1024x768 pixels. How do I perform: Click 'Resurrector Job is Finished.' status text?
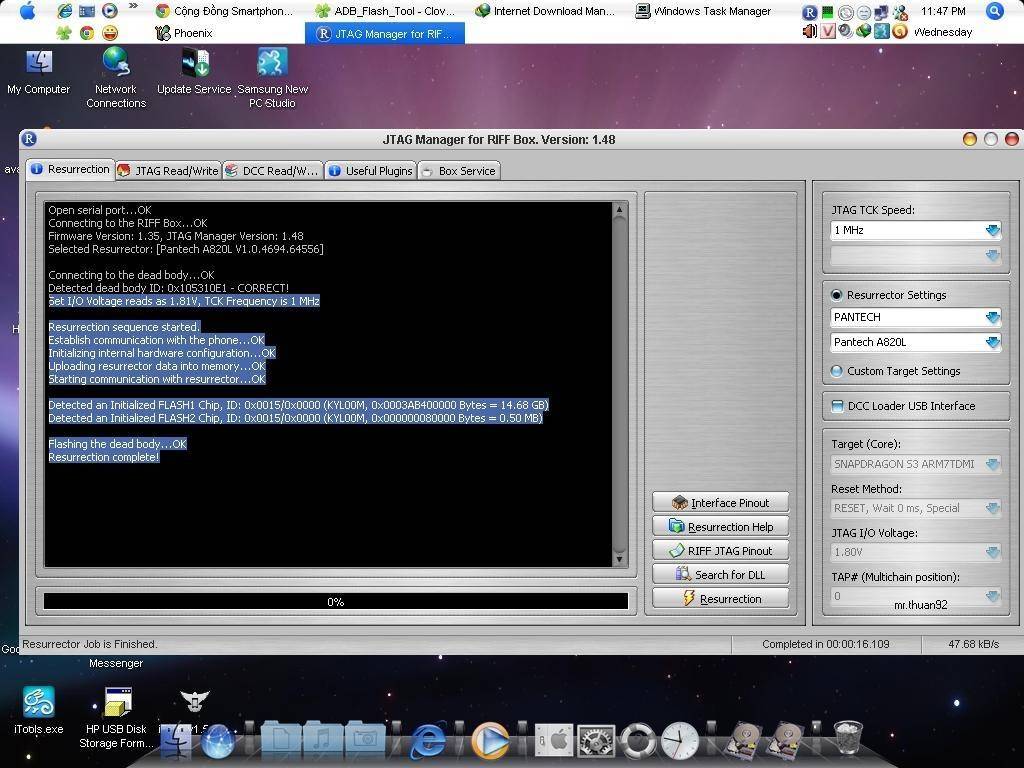click(89, 644)
